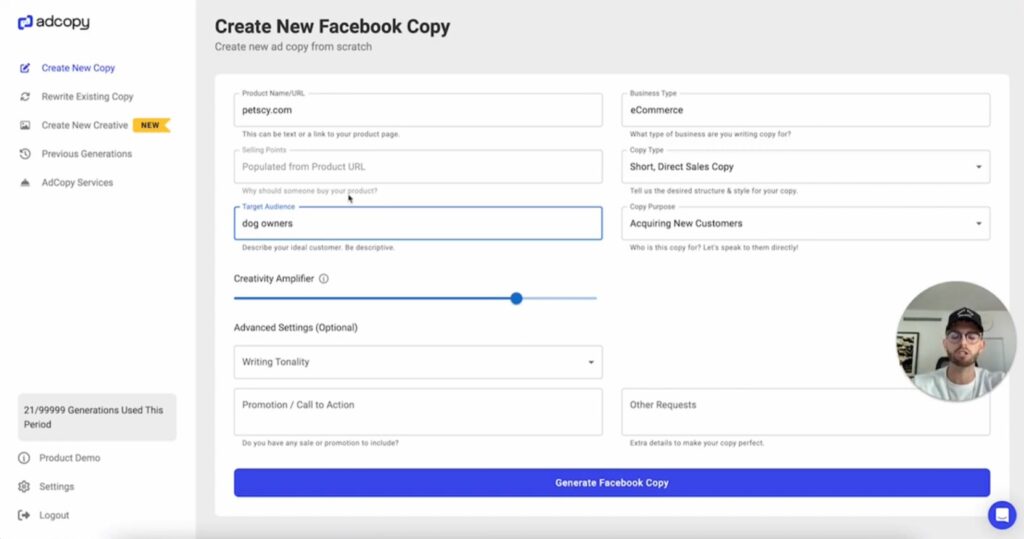
Task: Click the Creativity Amplifier info icon
Action: point(324,279)
